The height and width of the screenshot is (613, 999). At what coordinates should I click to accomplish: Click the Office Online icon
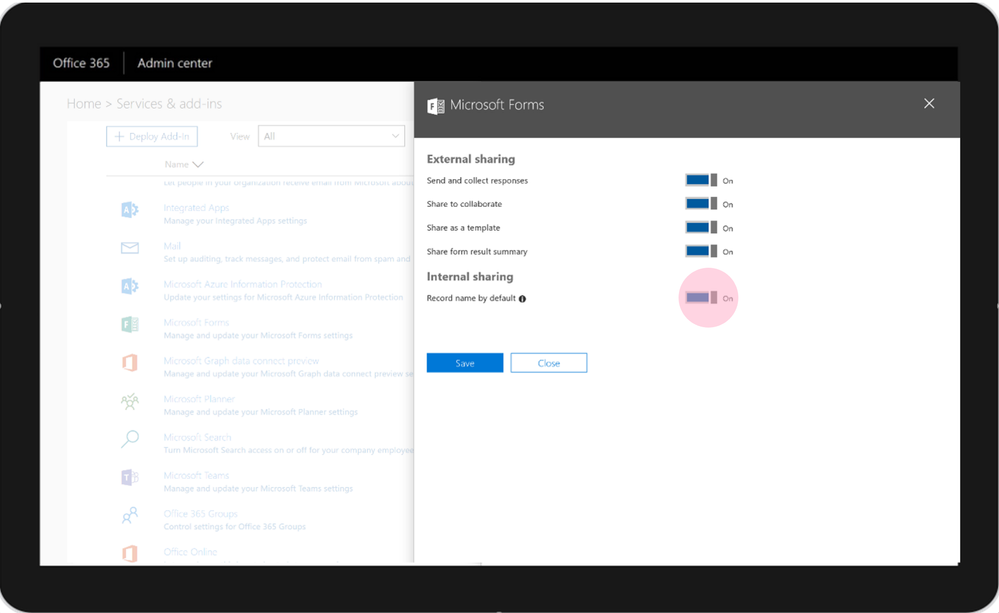129,553
